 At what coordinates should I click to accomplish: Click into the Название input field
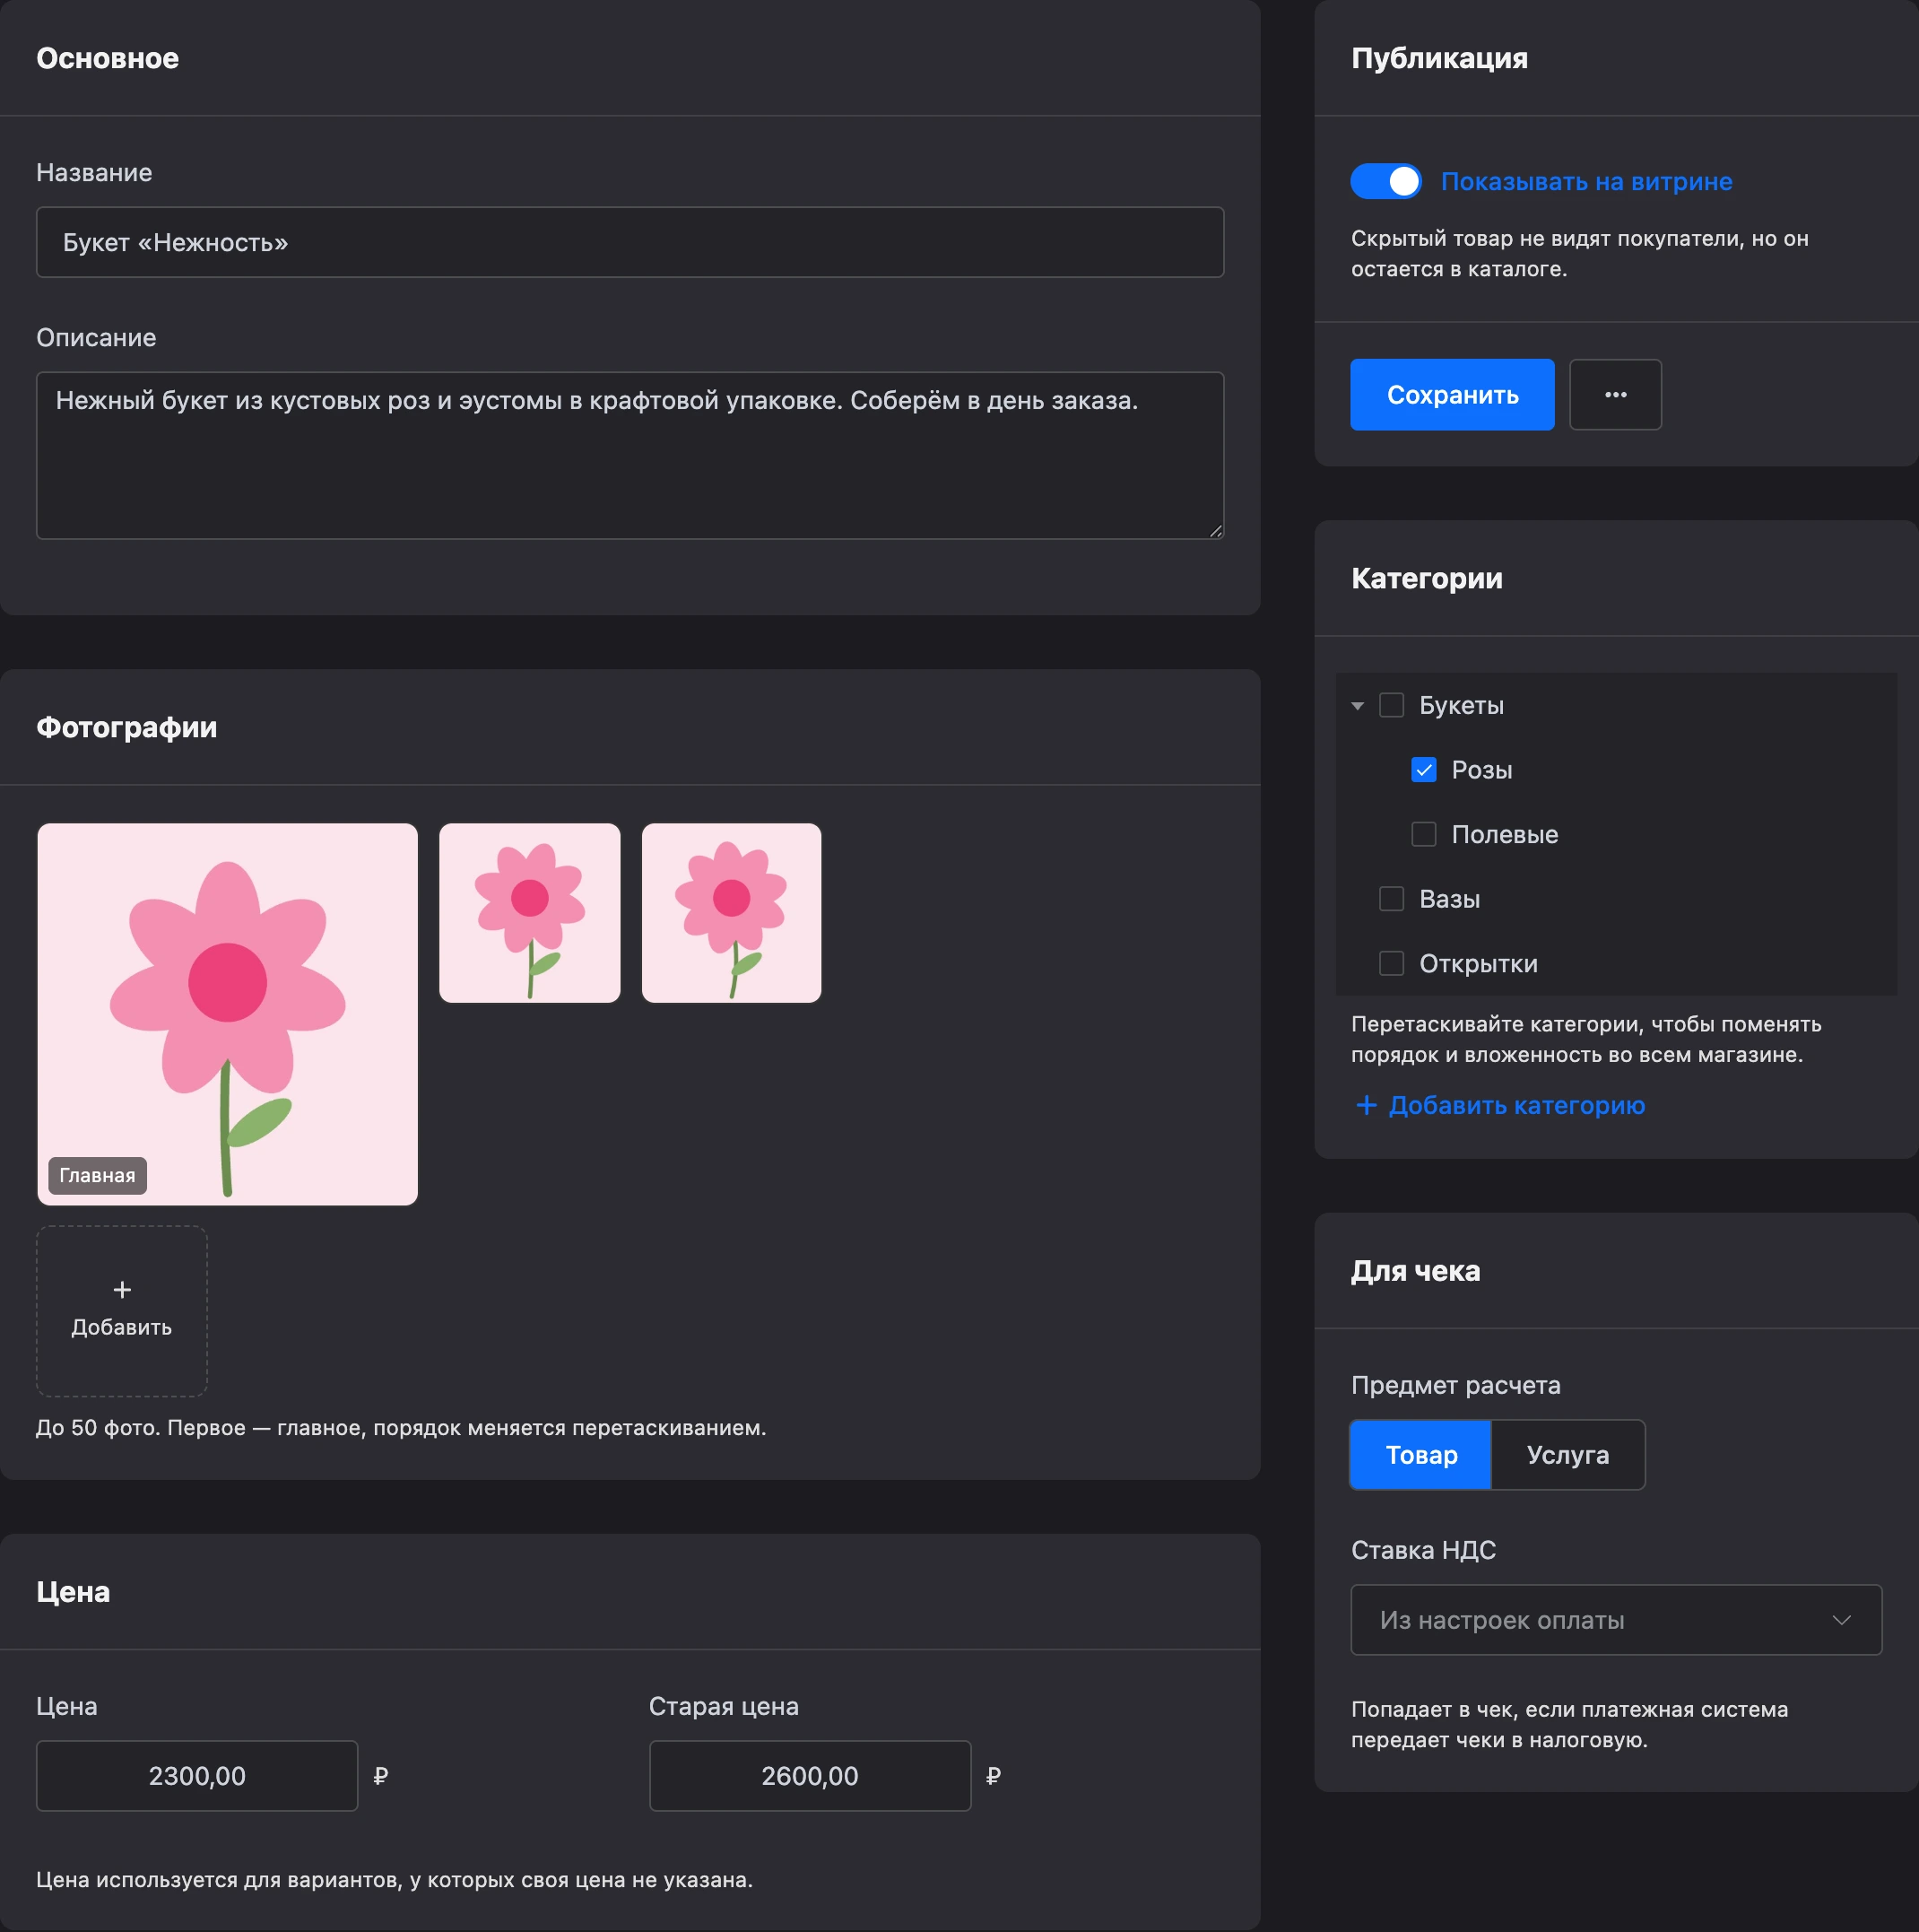tap(630, 242)
